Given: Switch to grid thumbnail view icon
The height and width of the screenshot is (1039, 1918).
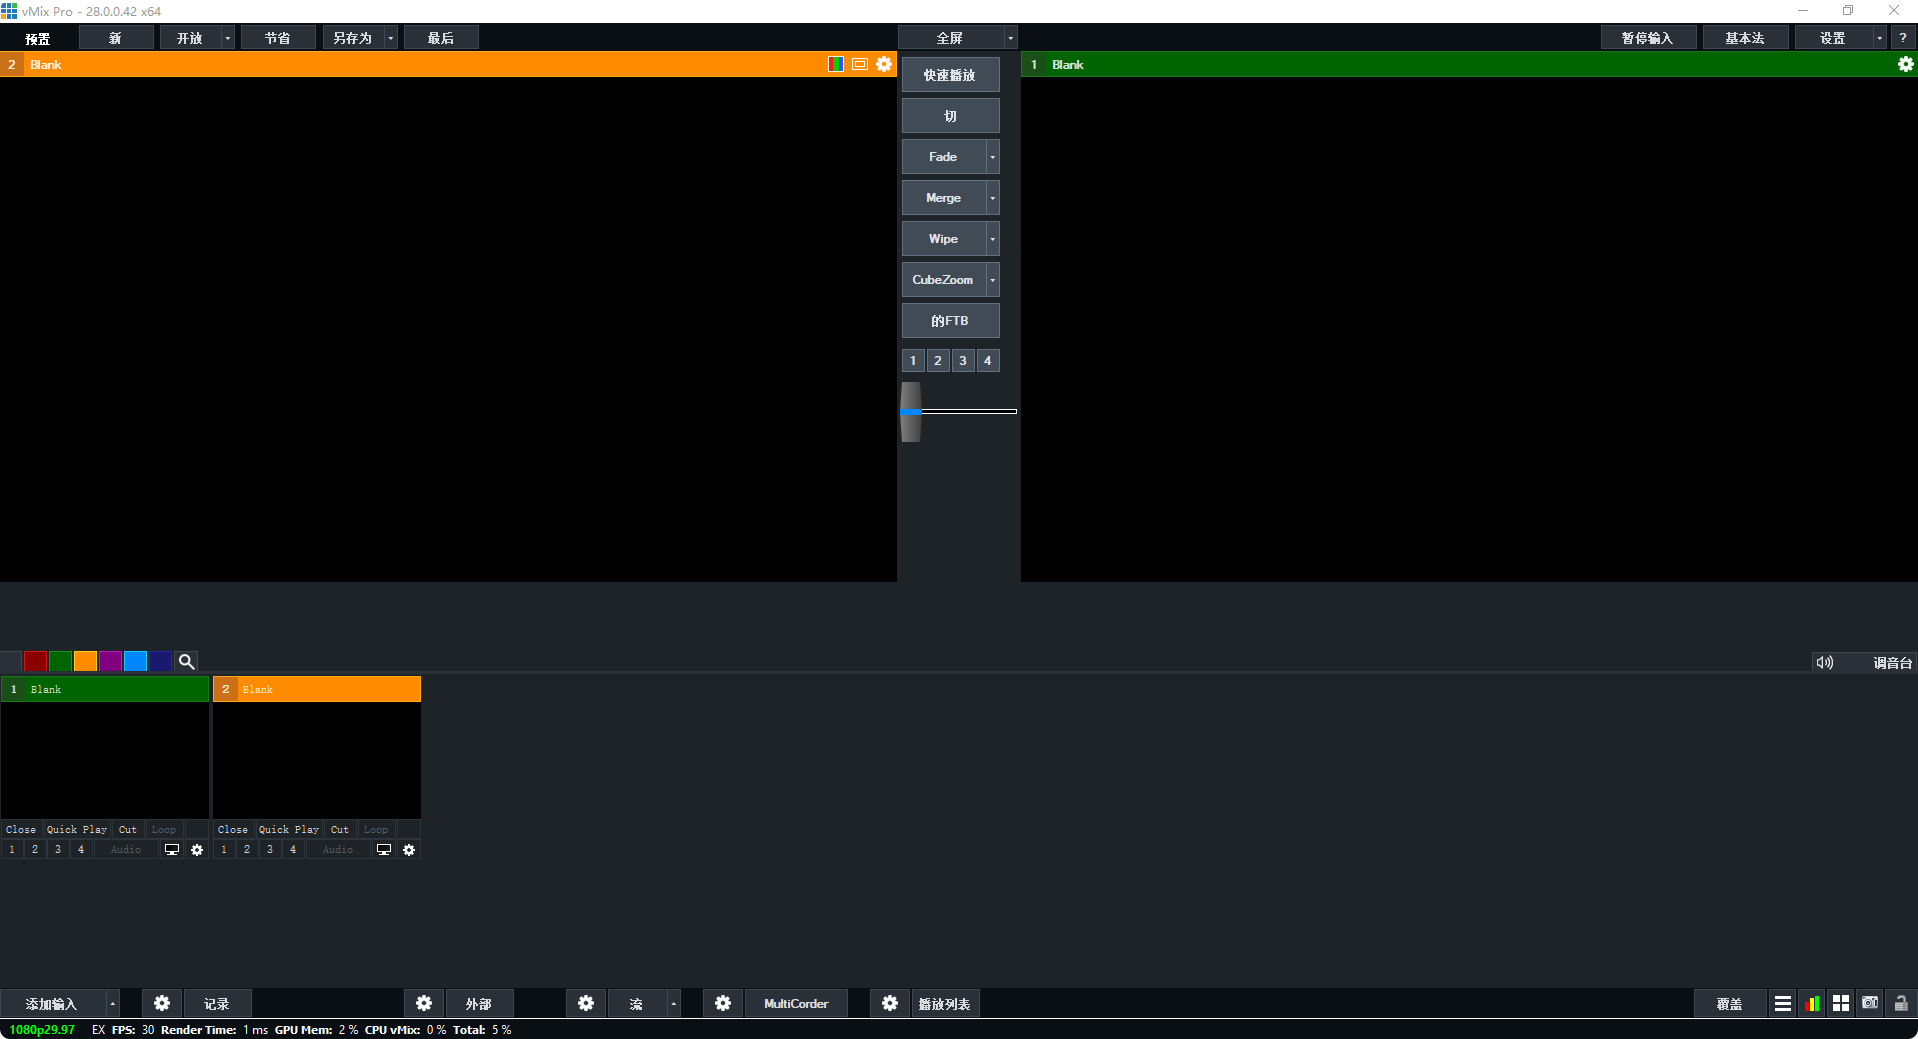Looking at the screenshot, I should (1841, 1003).
